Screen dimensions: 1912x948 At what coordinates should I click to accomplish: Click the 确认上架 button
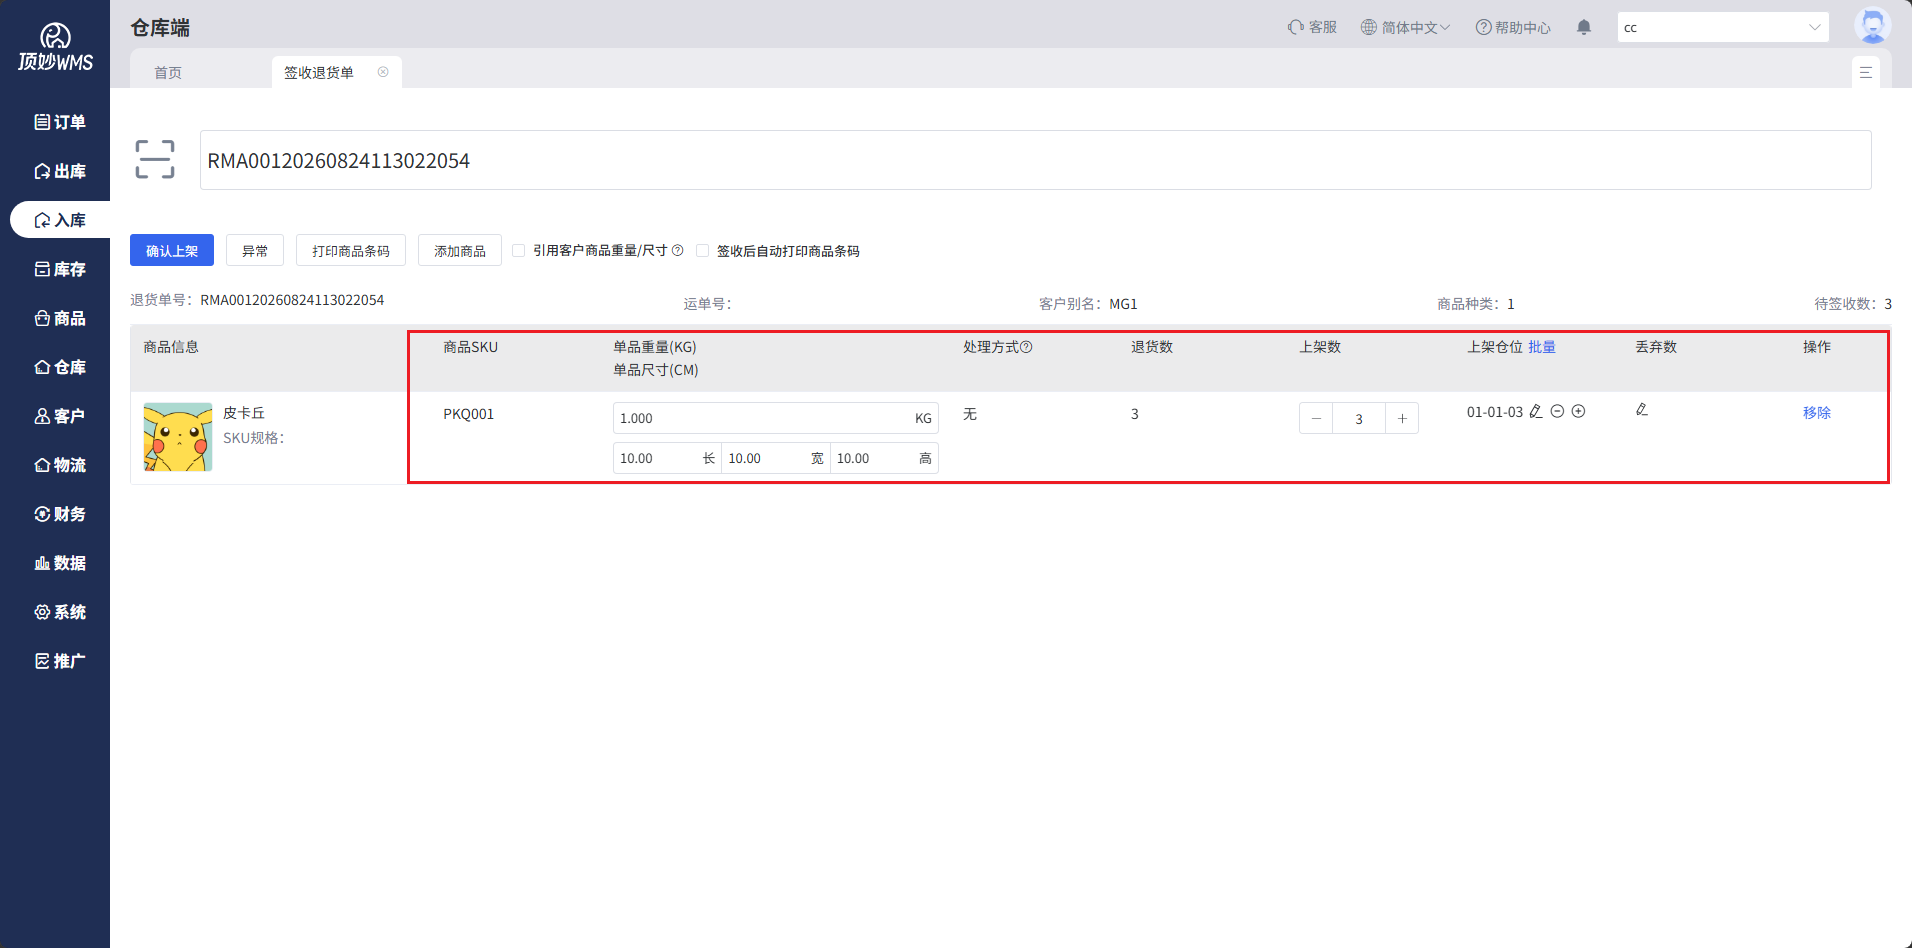point(172,250)
